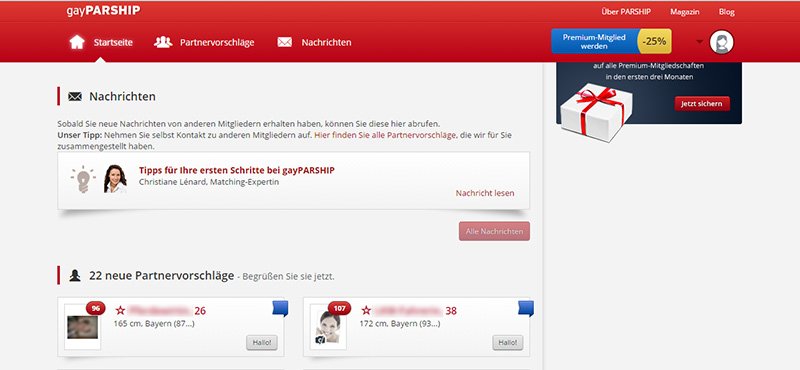
Task: Click the -25% discount badge
Action: tap(655, 41)
